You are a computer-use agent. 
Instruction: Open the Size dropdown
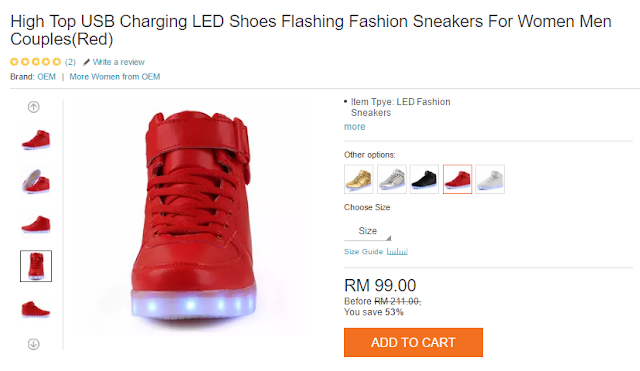368,231
